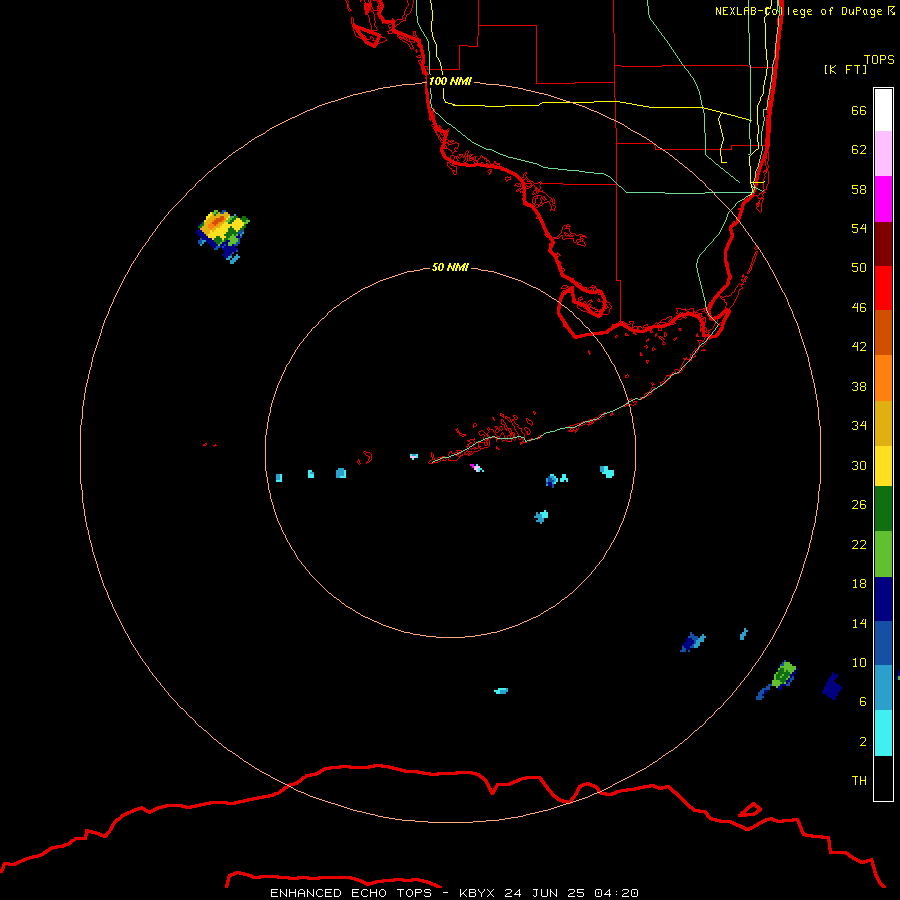Click the black TH threshold swatch
900x900 pixels.
tap(883, 778)
